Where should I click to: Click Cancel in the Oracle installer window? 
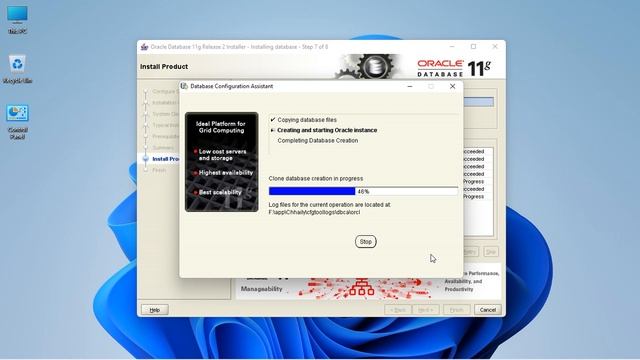[x=487, y=310]
